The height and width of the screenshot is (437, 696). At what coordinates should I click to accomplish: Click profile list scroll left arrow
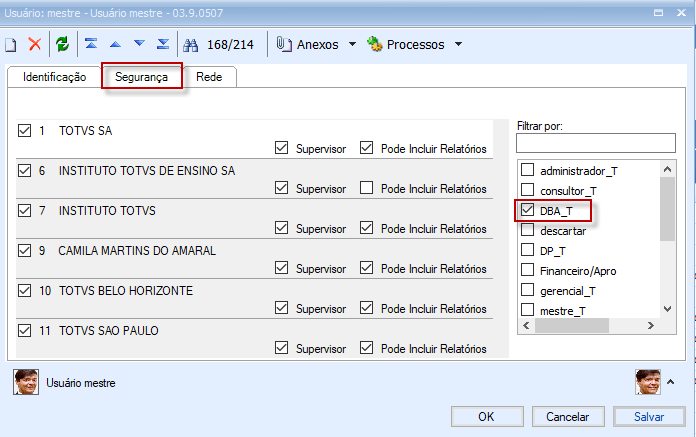point(526,326)
